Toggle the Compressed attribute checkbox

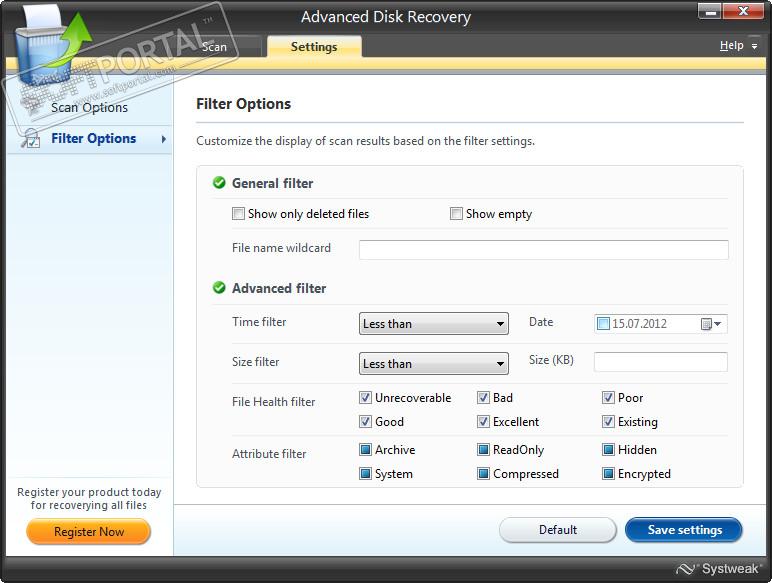(483, 474)
